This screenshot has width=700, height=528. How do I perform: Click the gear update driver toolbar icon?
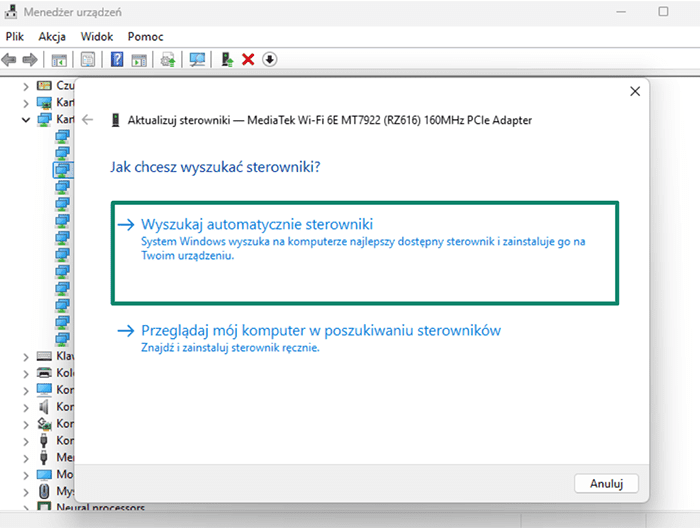pos(168,59)
